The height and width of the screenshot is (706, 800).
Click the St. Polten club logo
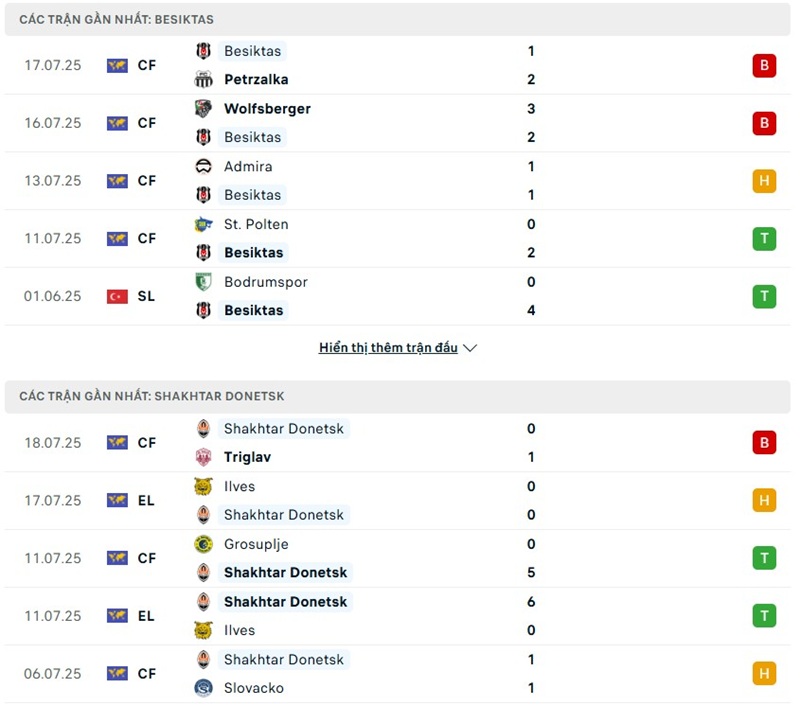[204, 225]
